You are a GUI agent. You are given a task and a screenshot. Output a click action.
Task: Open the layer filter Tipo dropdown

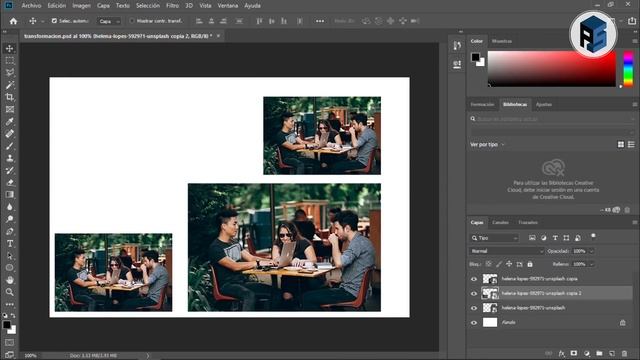[494, 238]
